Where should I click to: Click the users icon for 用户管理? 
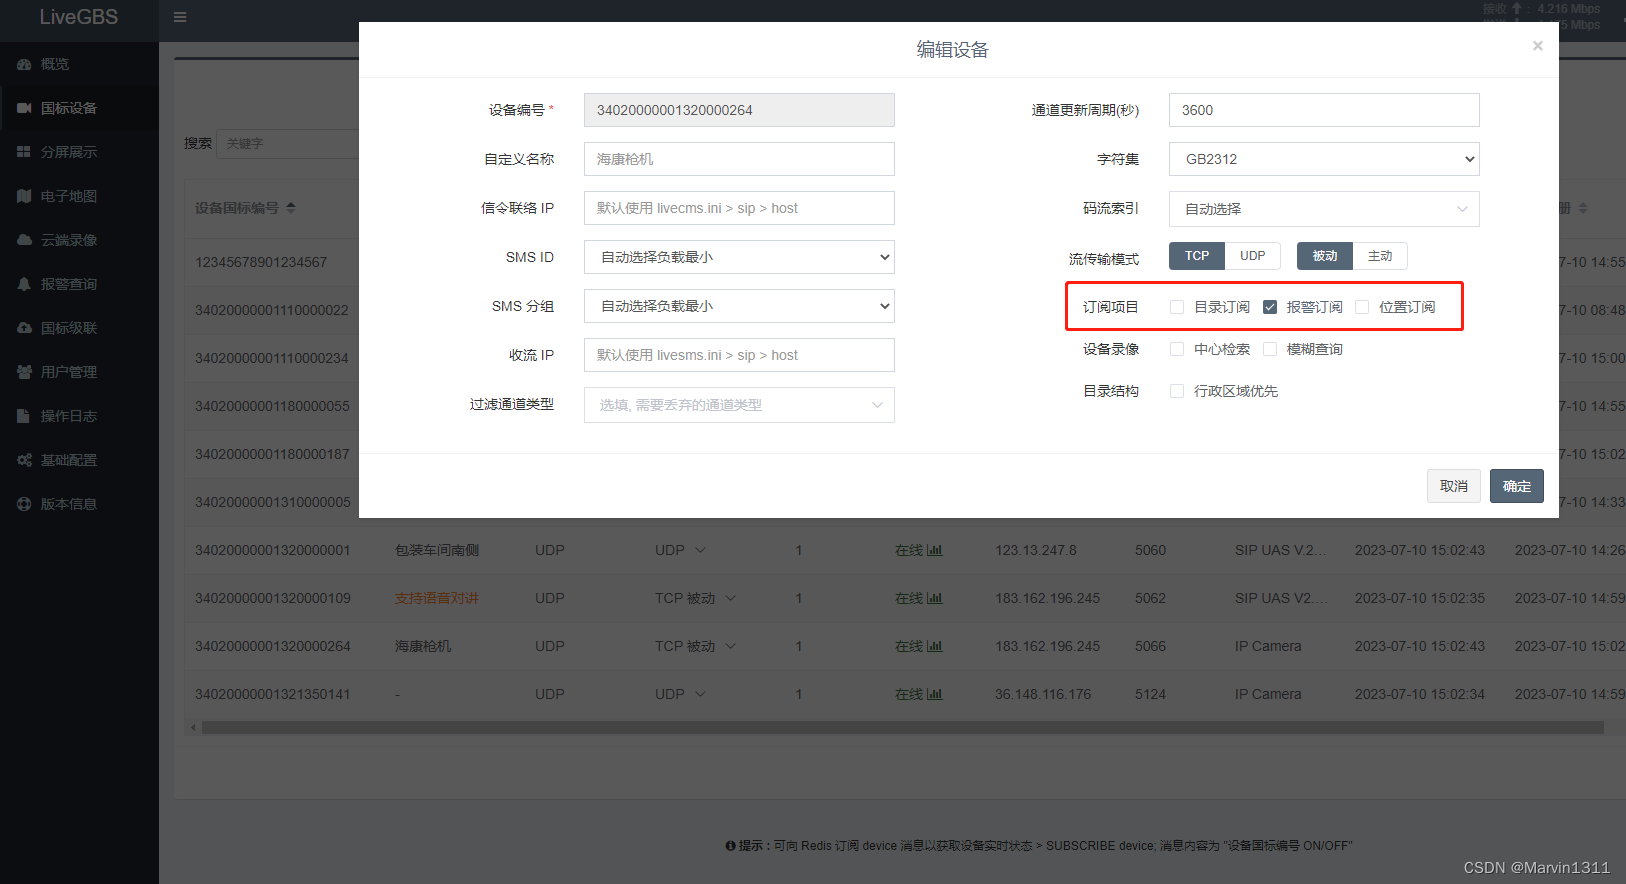click(x=24, y=372)
